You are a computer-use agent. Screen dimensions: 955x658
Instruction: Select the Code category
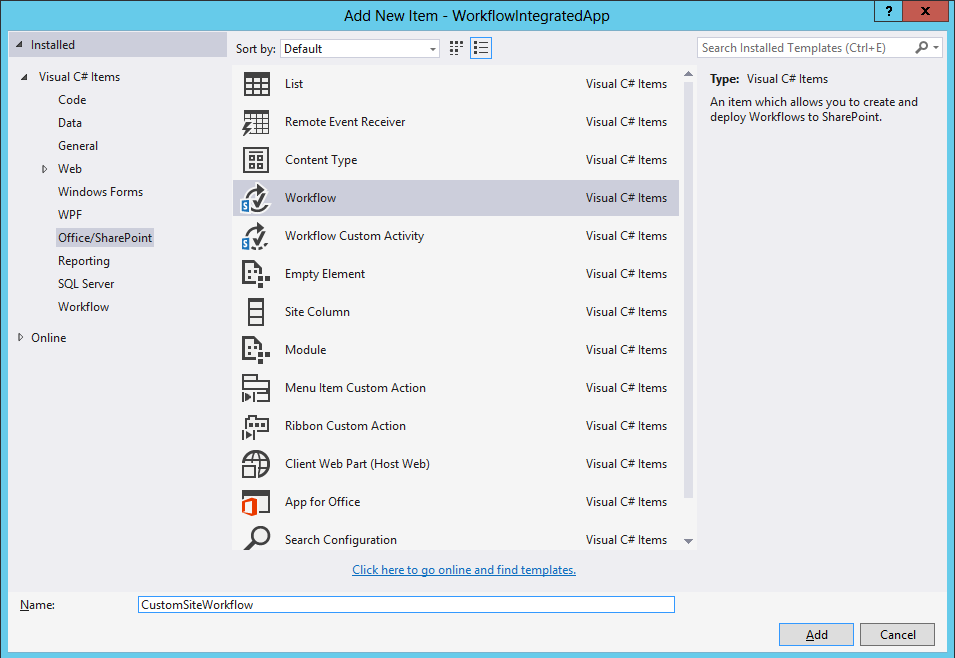coord(72,100)
